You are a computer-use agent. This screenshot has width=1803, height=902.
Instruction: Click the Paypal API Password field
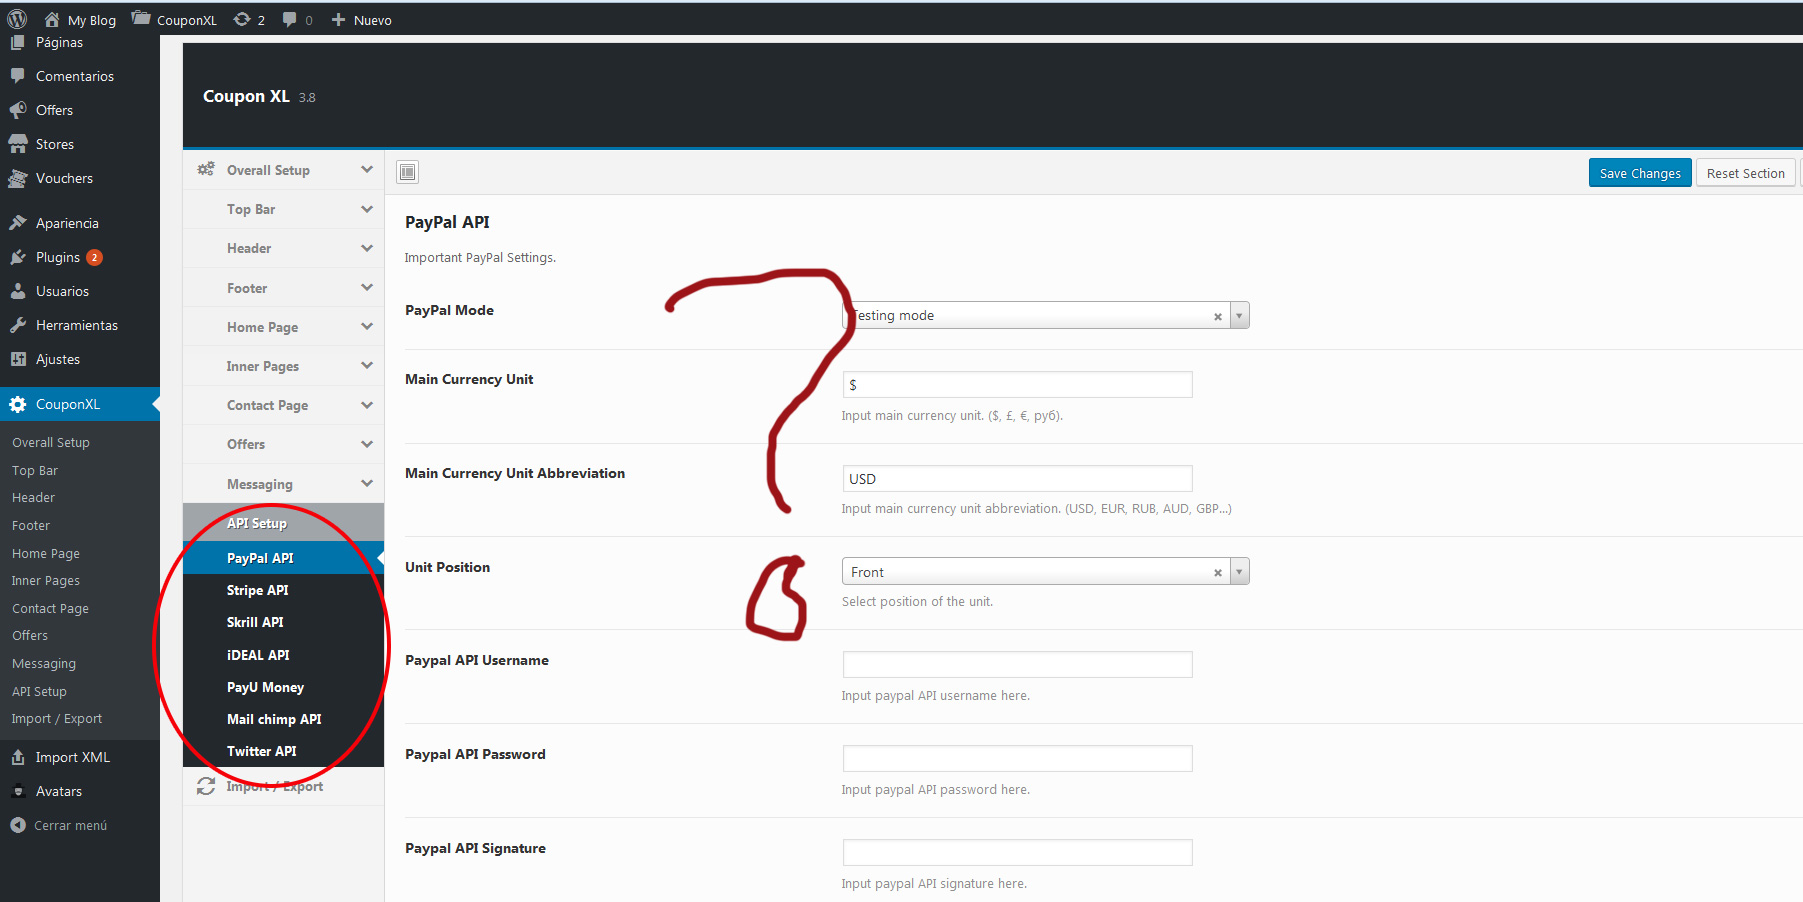point(1017,758)
